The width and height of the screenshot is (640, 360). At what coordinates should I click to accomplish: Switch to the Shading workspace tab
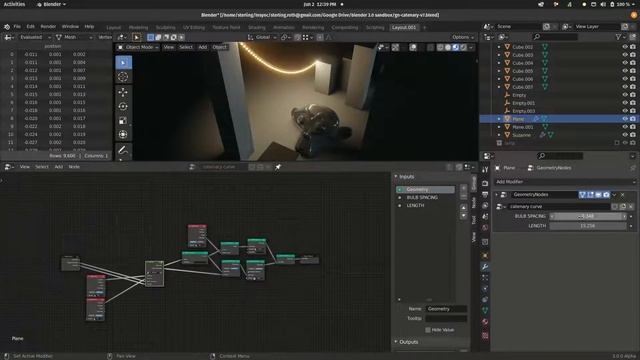coord(257,27)
